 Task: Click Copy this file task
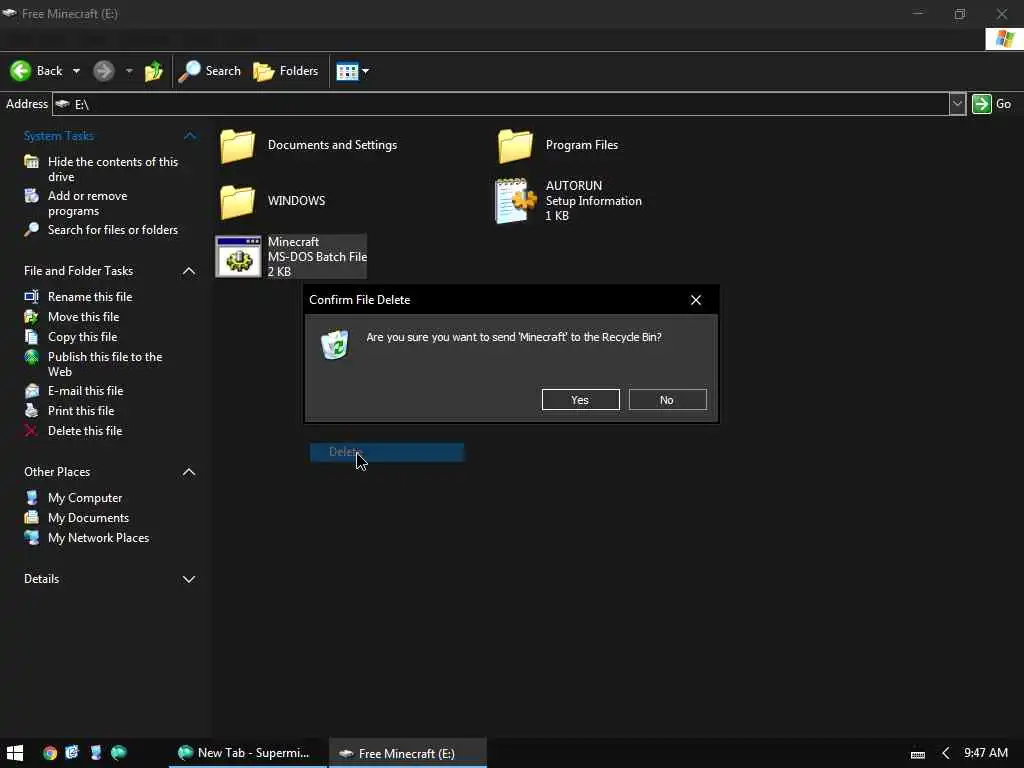[x=82, y=337]
